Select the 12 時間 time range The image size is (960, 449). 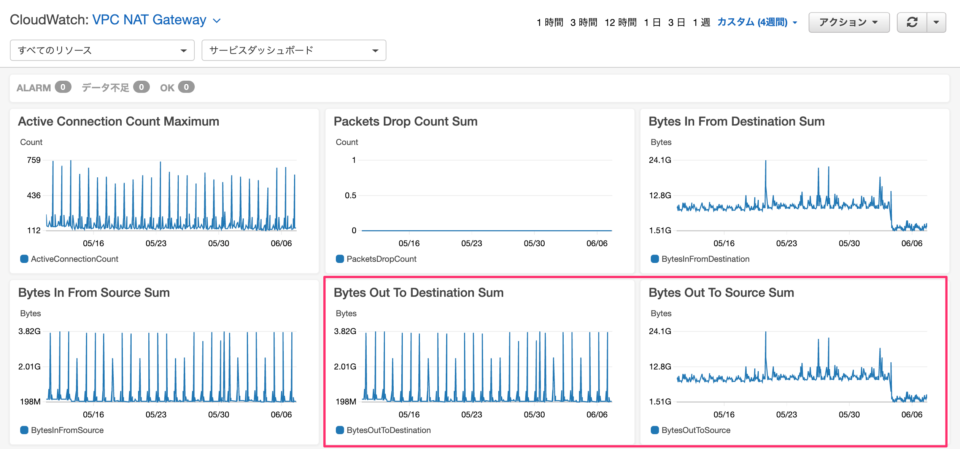[x=620, y=23]
